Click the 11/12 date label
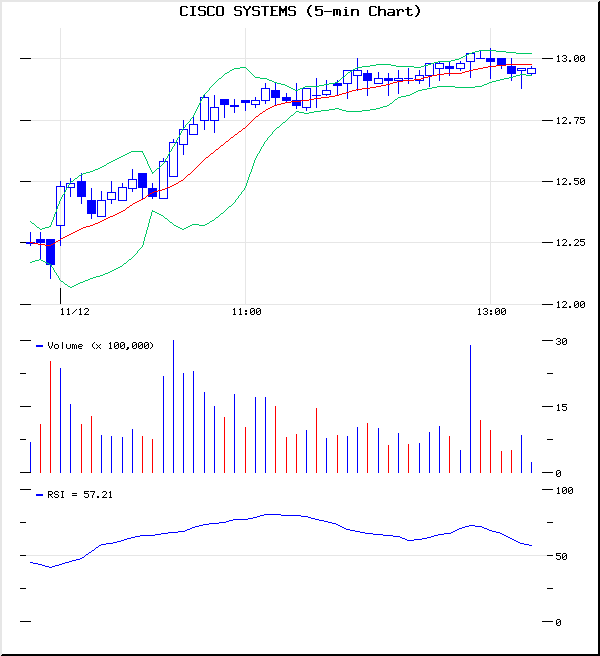The image size is (600, 656). pos(74,312)
